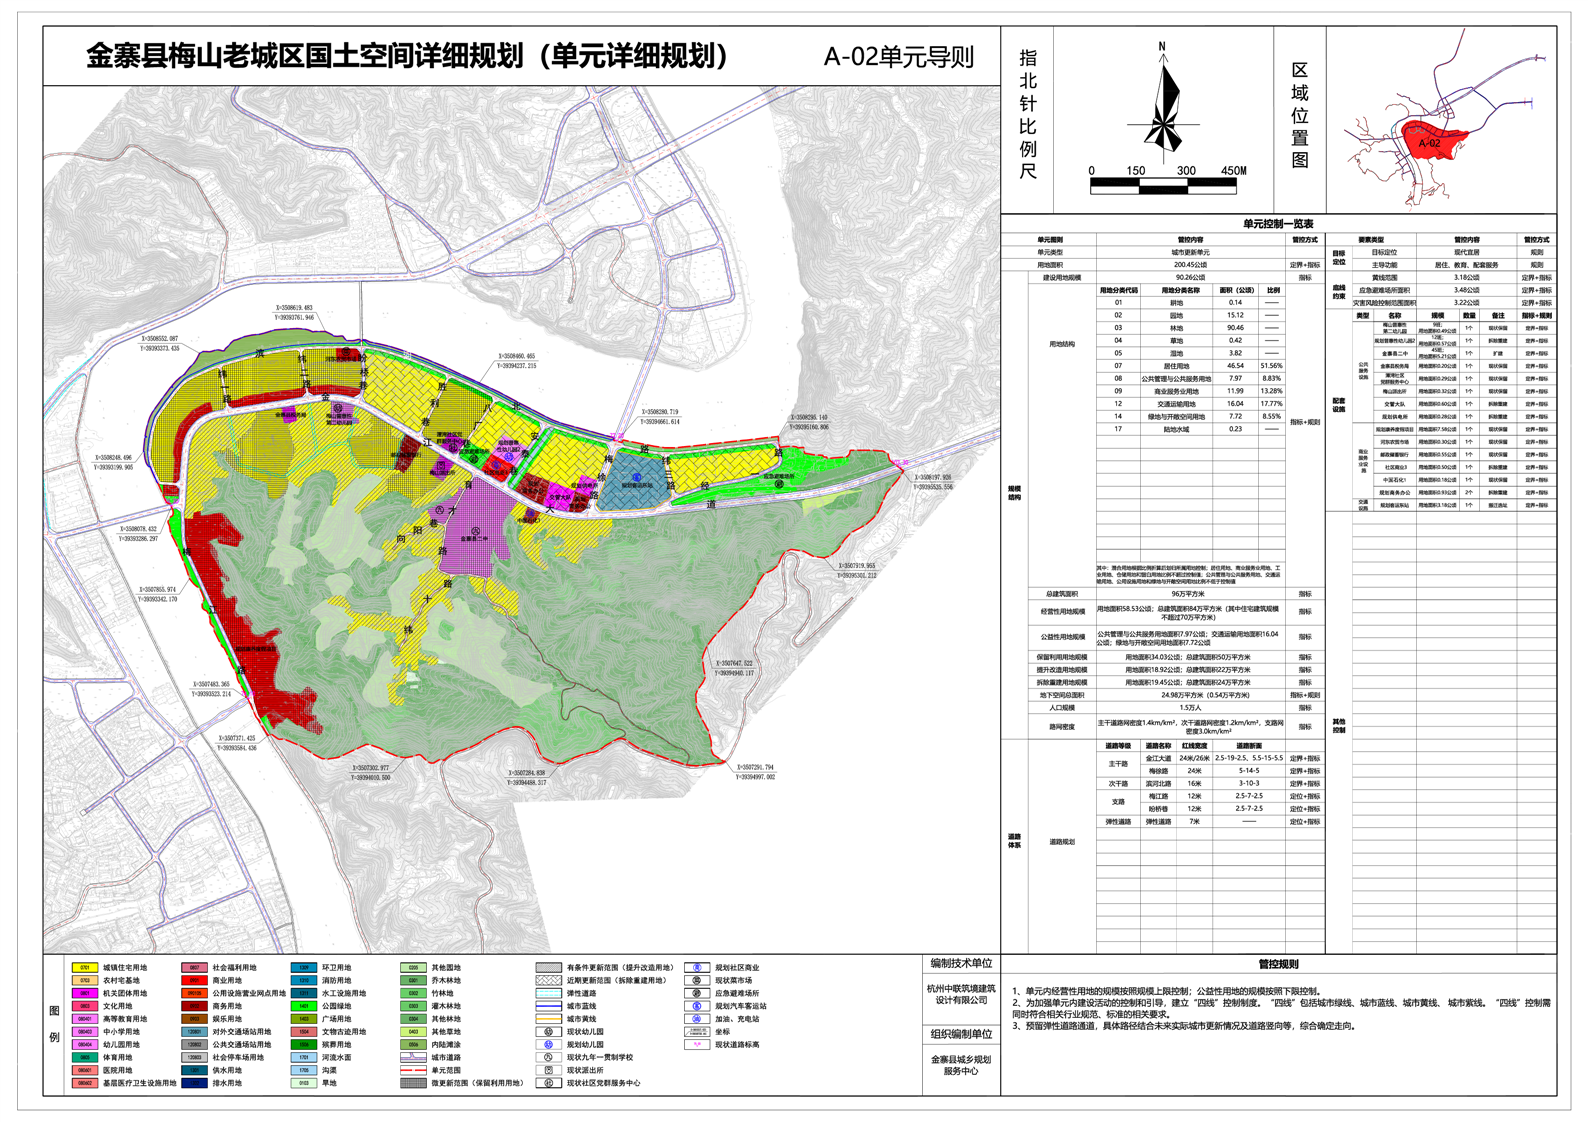Image resolution: width=1588 pixels, height=1122 pixels.
Task: Click the 城镇住宅用地 yellow legend swatch
Action: pyautogui.click(x=85, y=968)
